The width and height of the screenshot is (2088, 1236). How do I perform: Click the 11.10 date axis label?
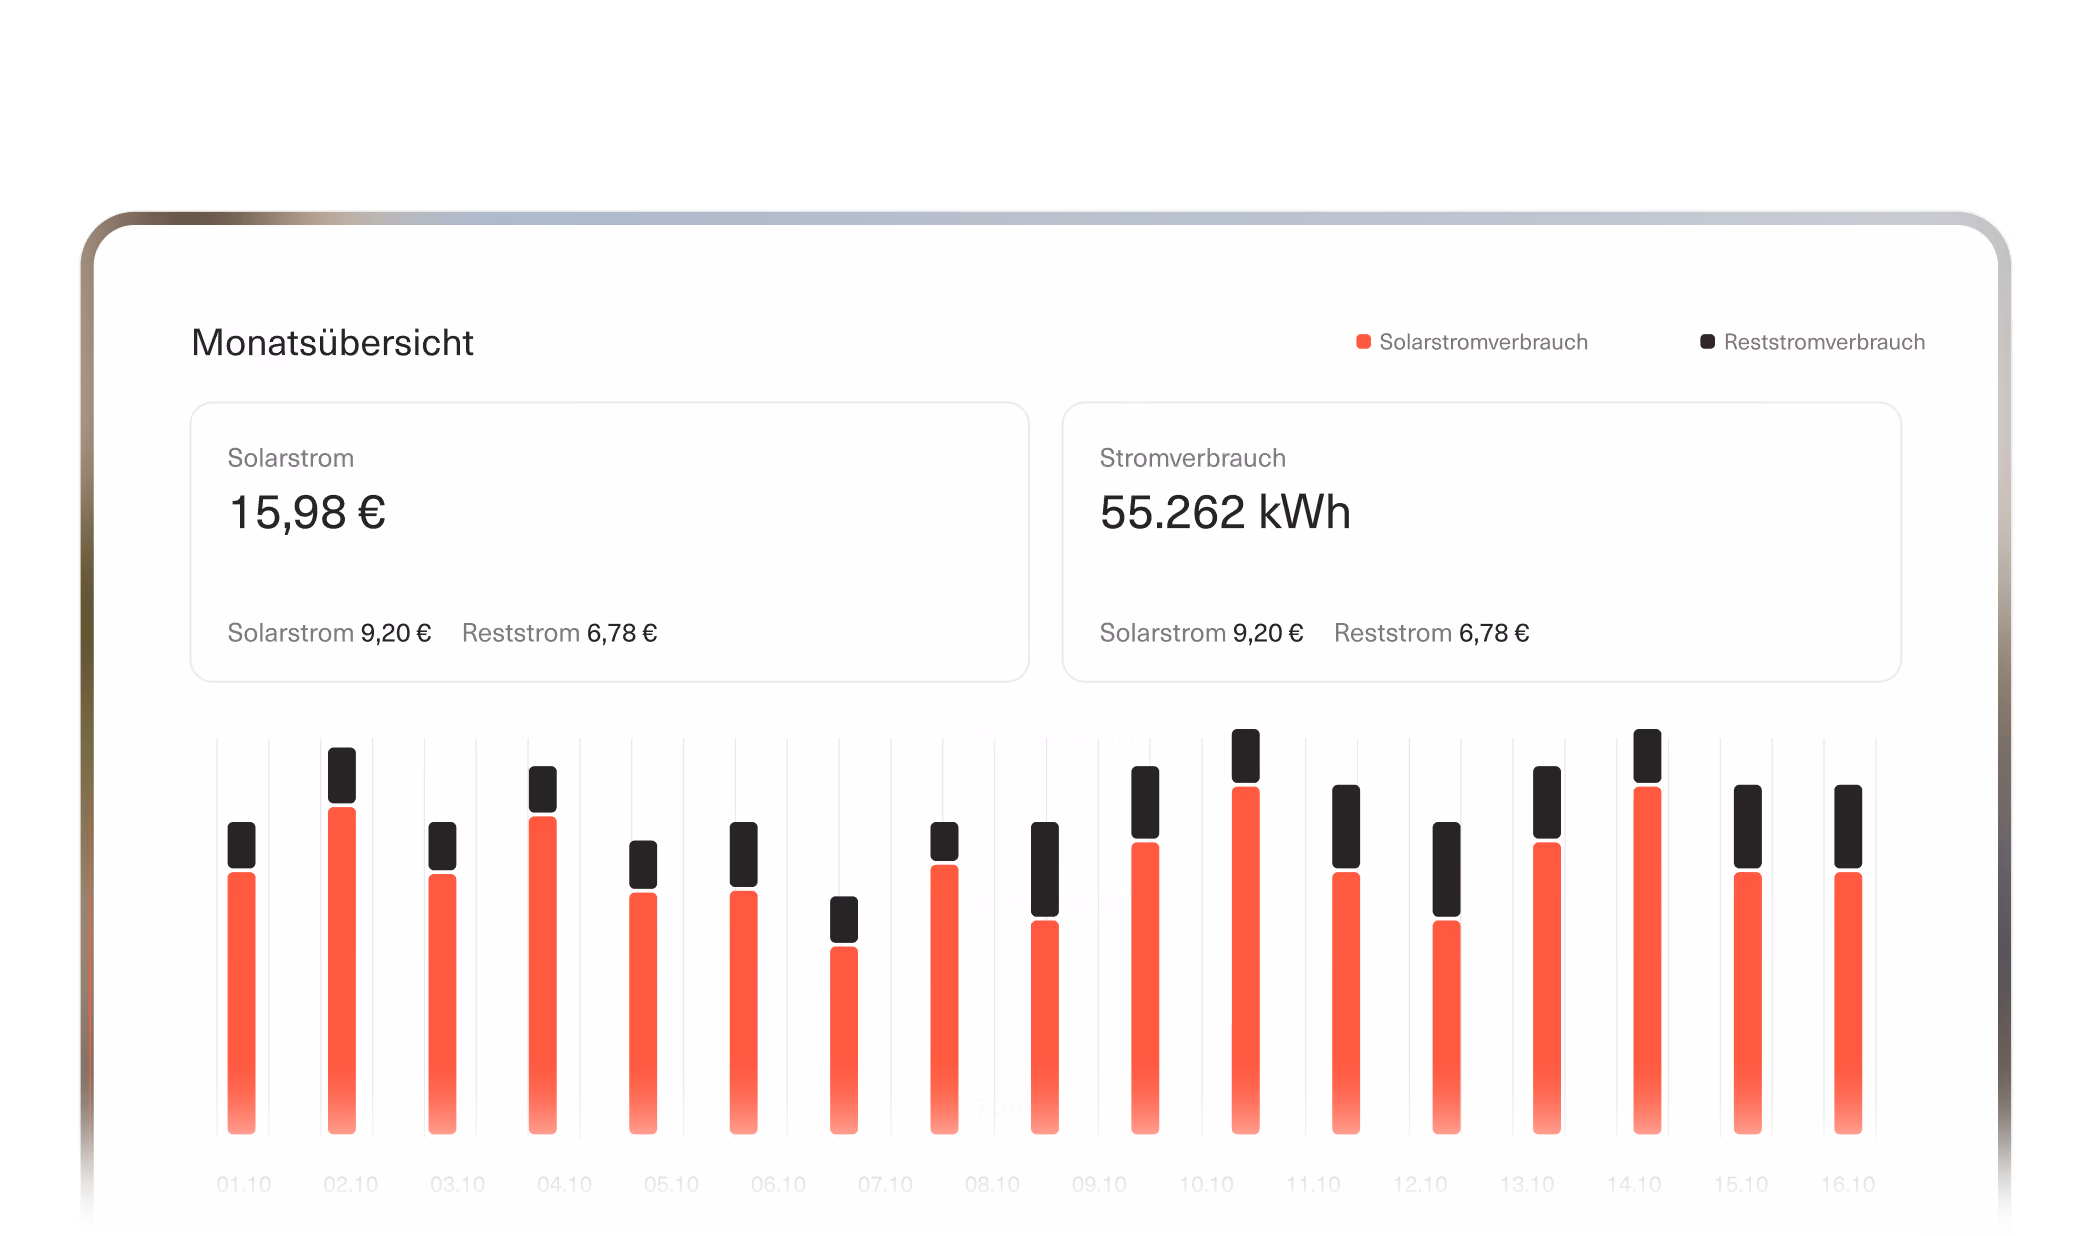point(1313,1184)
